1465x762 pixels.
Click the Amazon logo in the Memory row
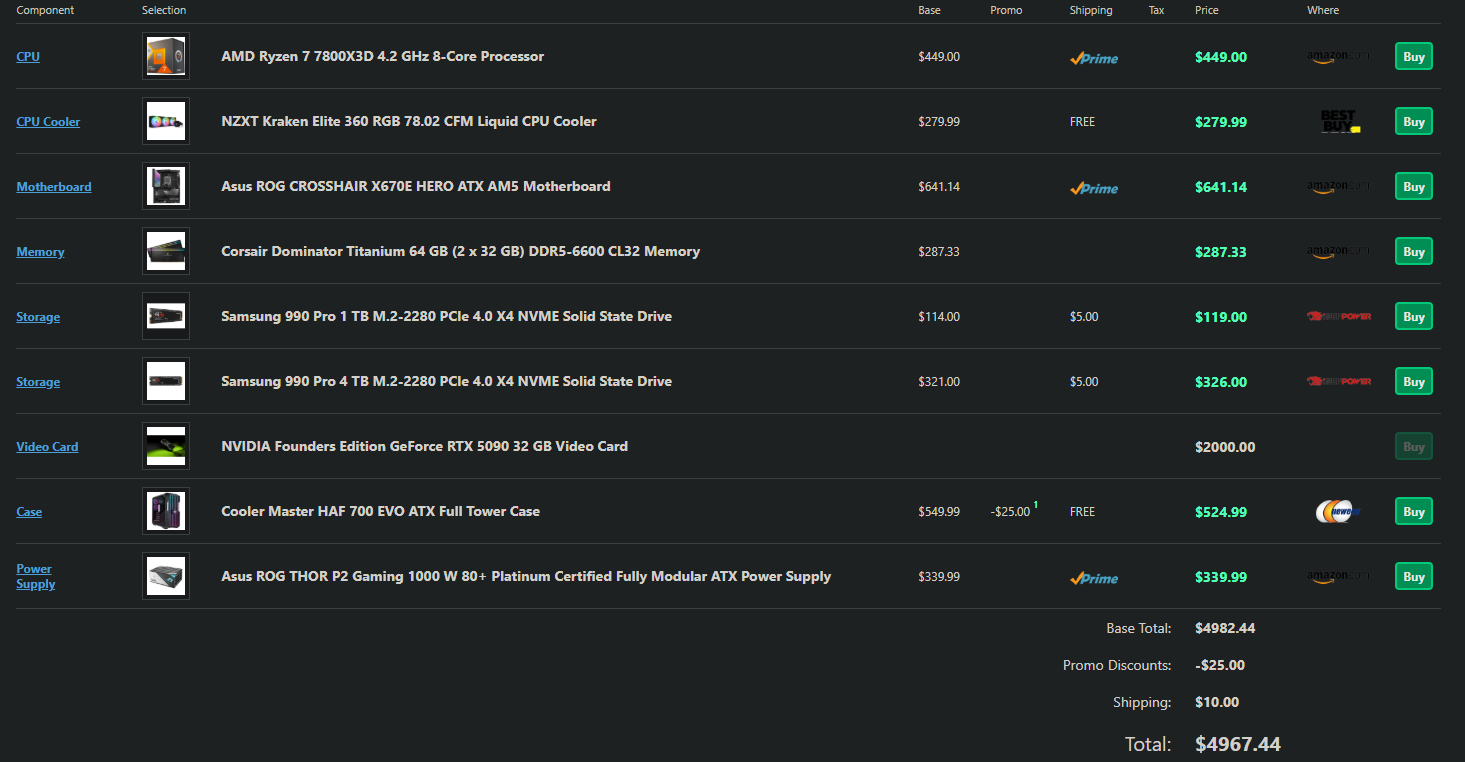pos(1338,252)
